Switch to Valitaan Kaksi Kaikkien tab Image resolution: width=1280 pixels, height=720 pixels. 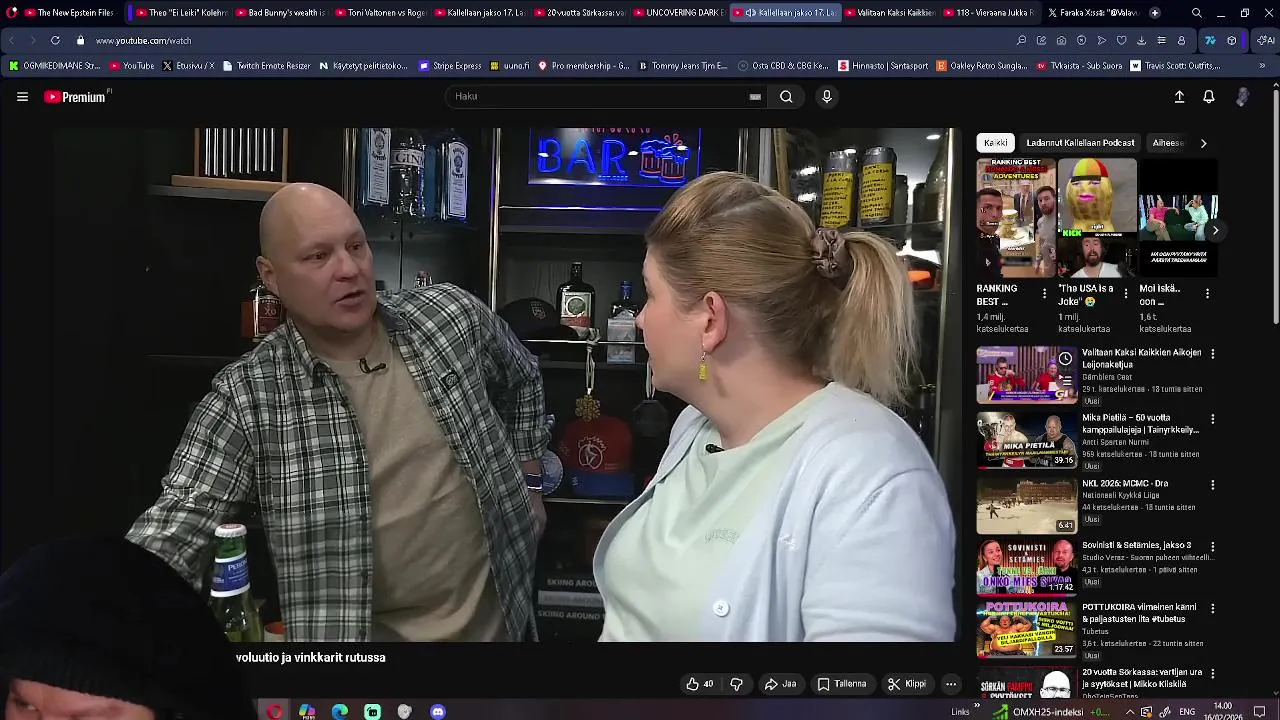(x=888, y=13)
